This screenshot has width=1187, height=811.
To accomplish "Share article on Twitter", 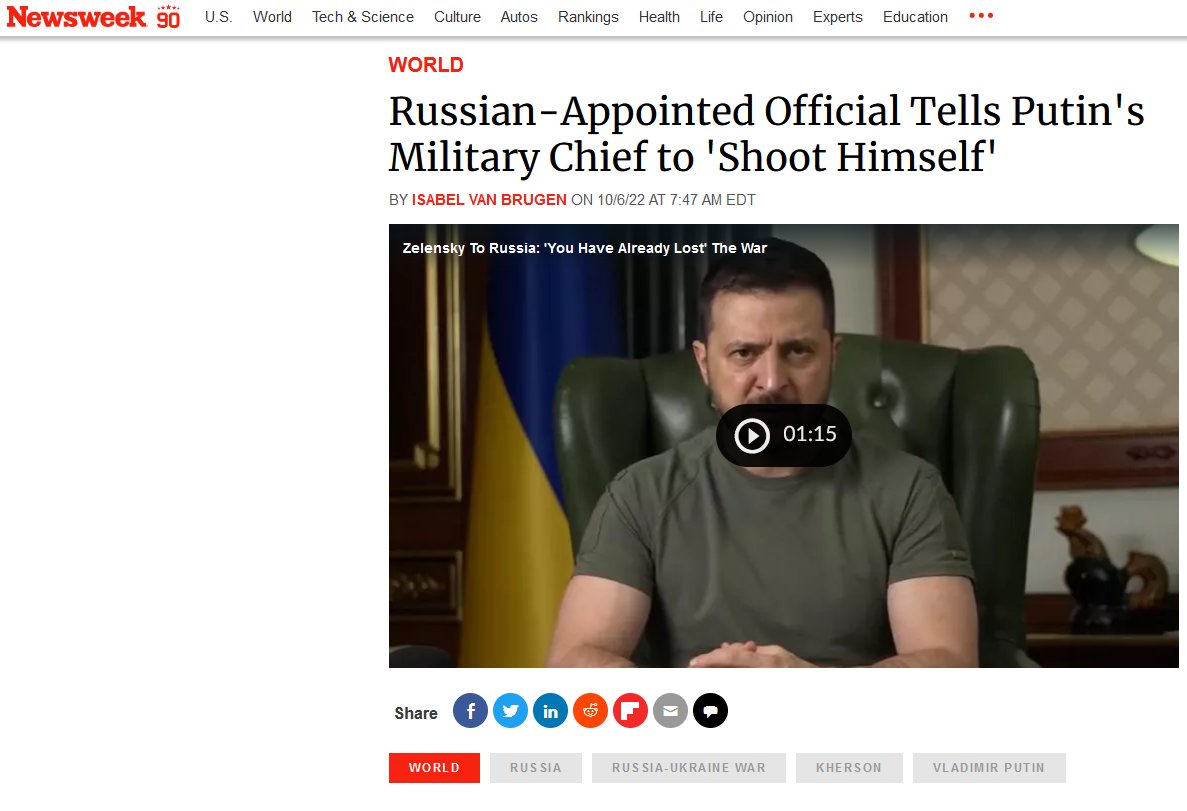I will pos(510,711).
